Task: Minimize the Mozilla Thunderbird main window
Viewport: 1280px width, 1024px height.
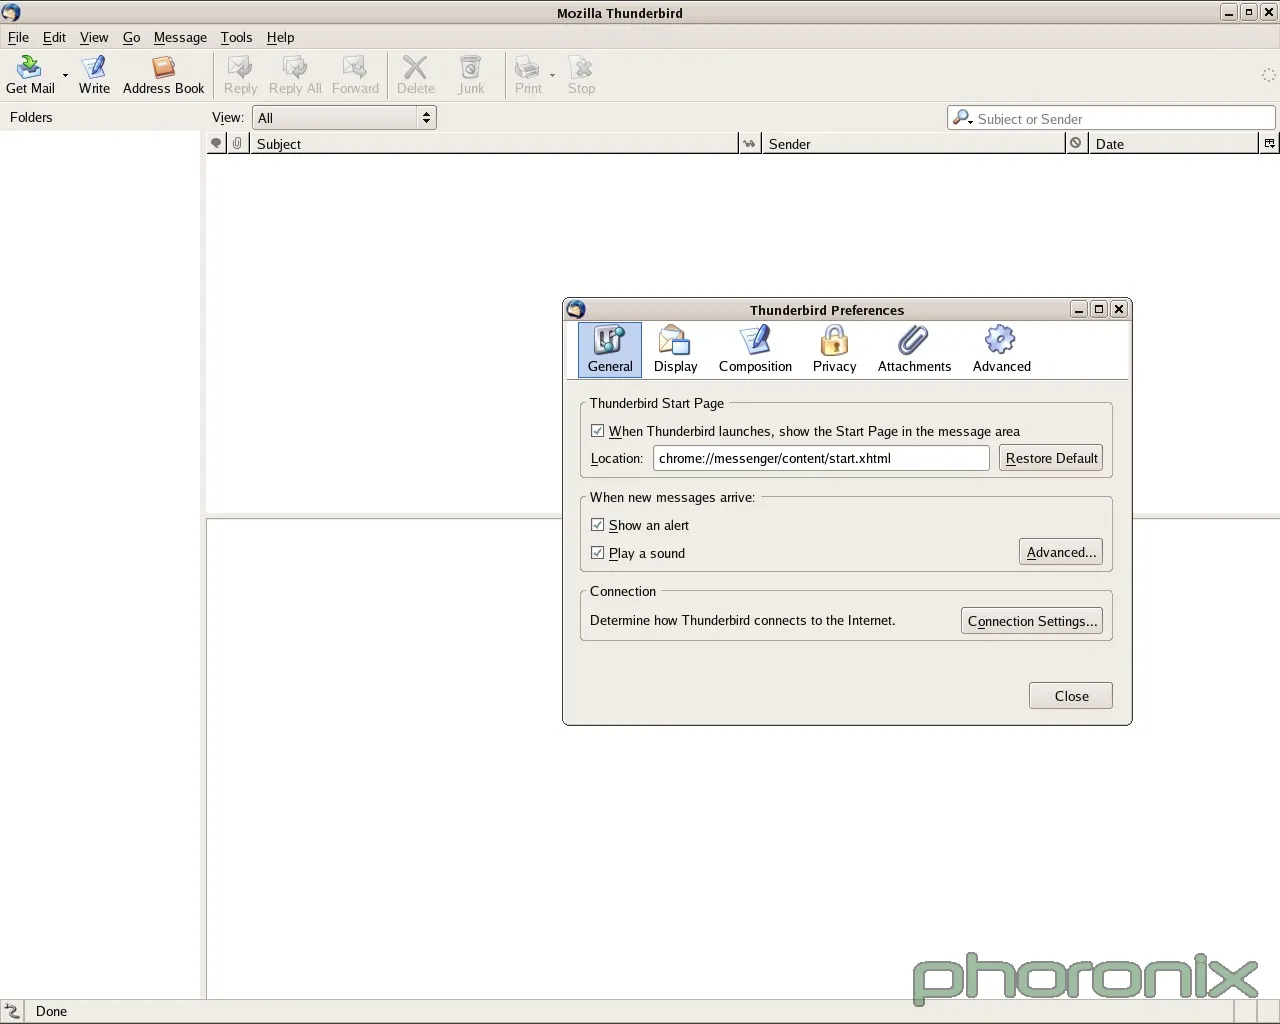Action: pos(1229,12)
